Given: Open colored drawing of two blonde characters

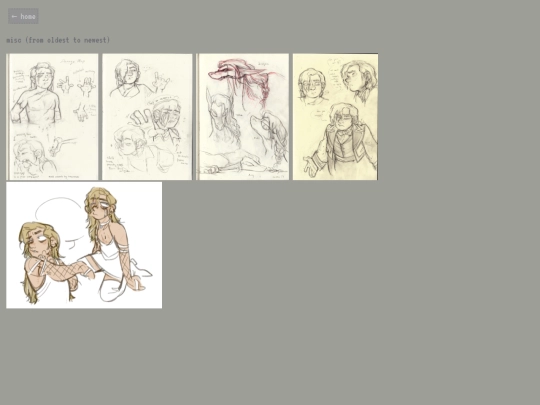Looking at the screenshot, I should click(84, 245).
